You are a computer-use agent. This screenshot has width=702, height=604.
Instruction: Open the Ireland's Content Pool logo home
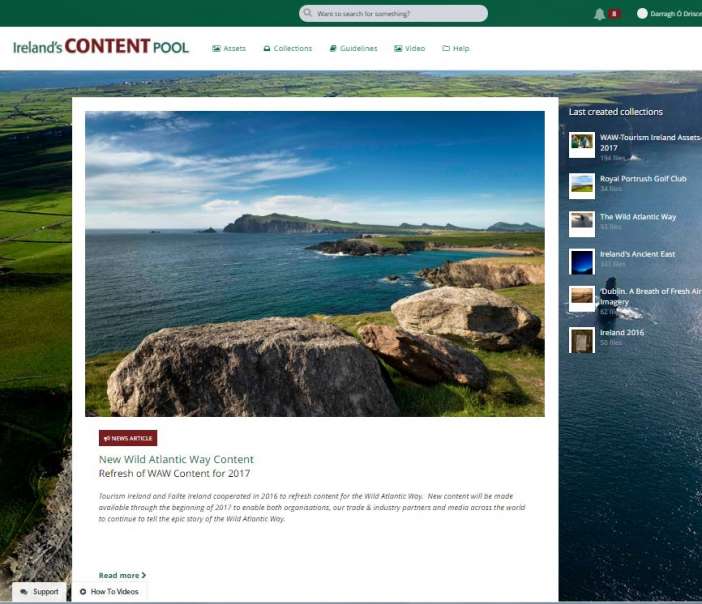(x=101, y=47)
